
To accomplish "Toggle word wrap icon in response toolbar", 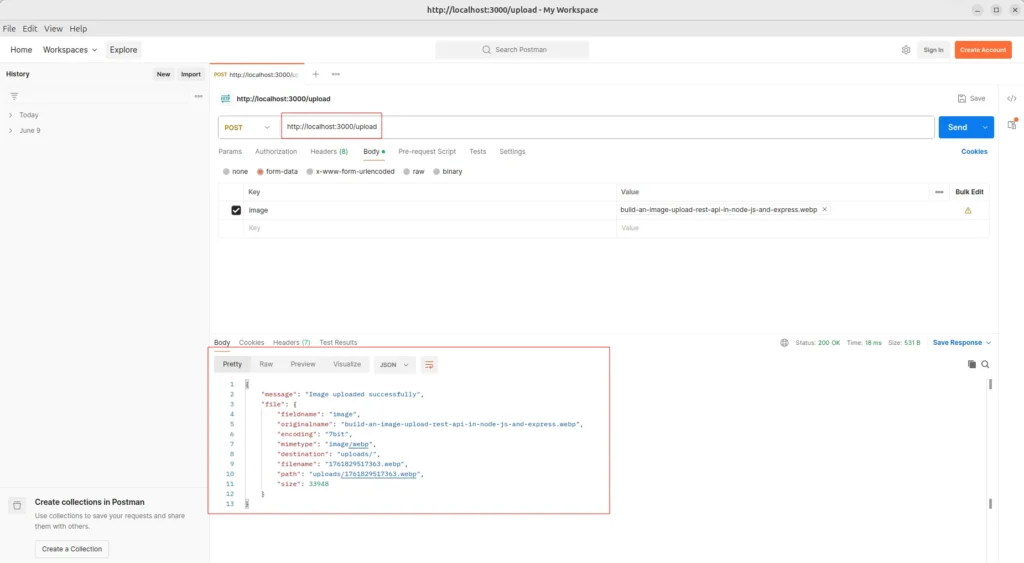I will point(429,364).
